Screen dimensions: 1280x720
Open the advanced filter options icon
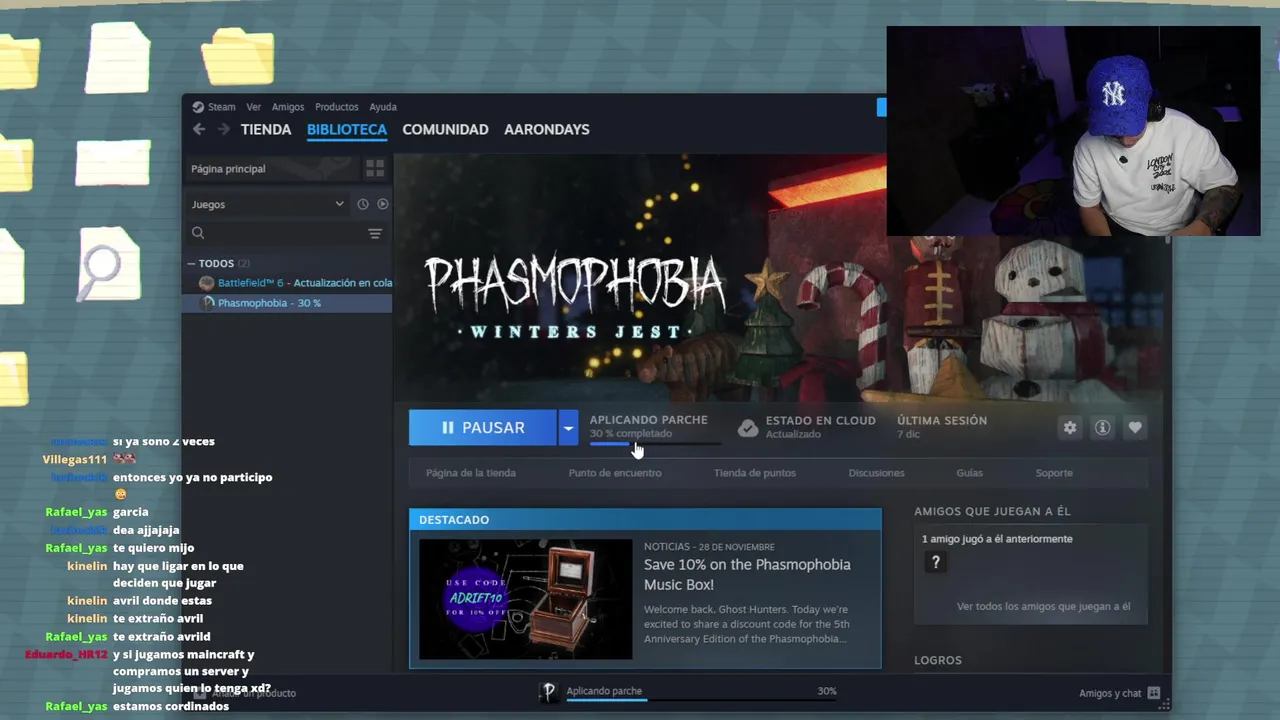pyautogui.click(x=375, y=233)
